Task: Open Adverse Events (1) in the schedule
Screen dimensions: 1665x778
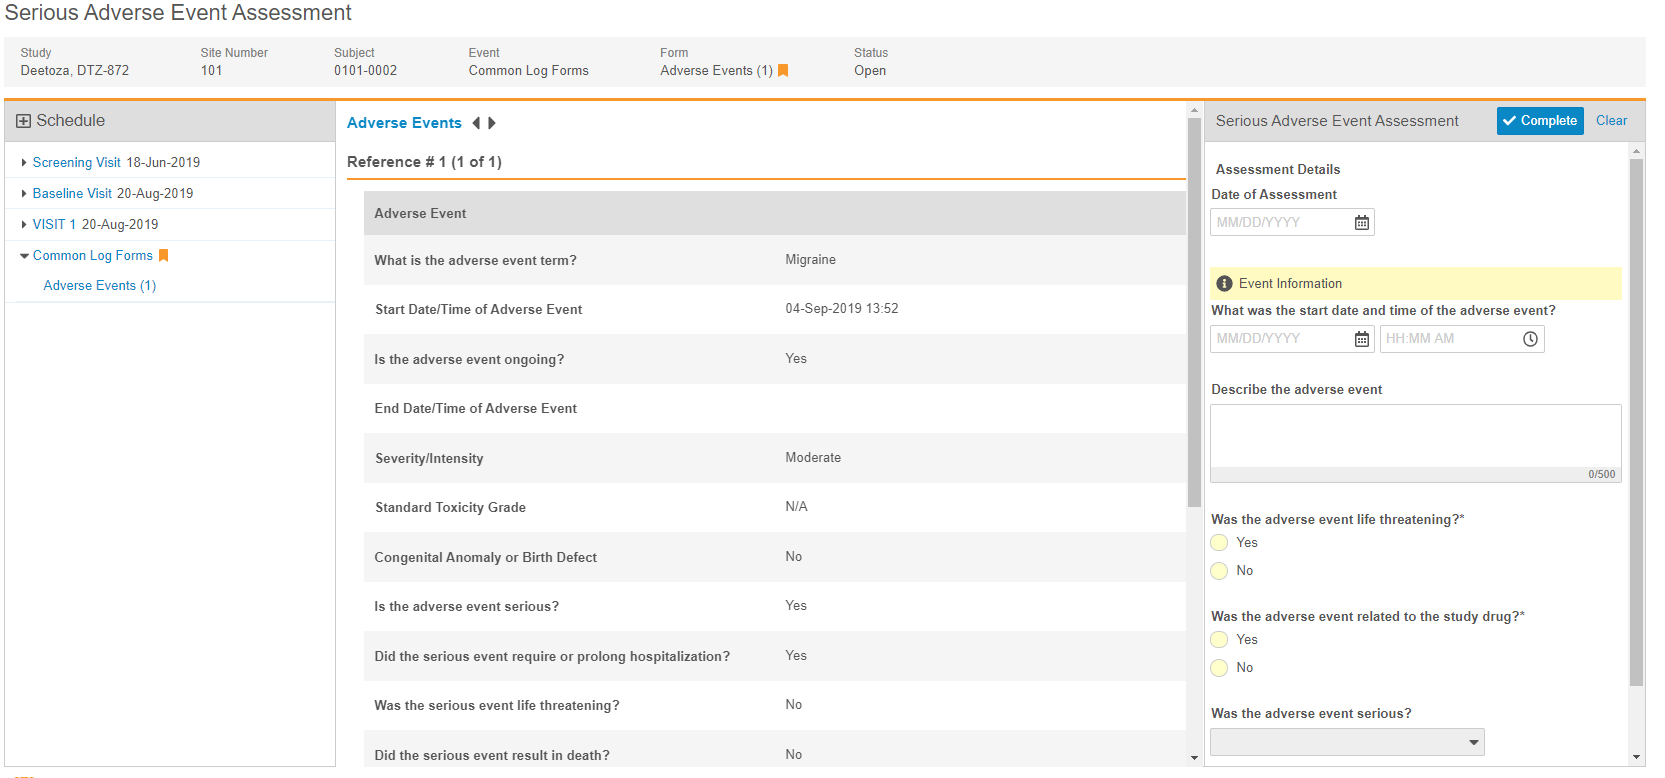Action: point(100,286)
